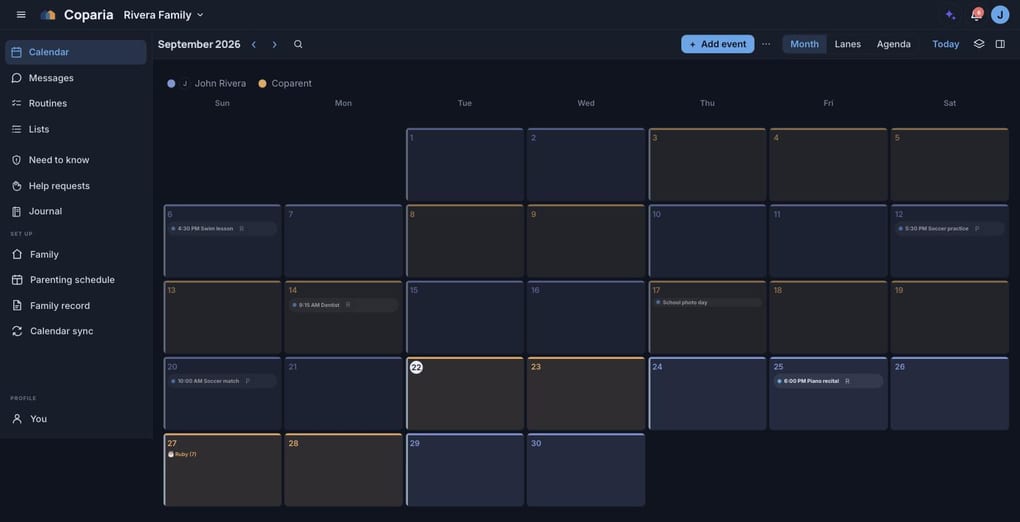Go to previous month arrow
This screenshot has width=1020, height=522.
point(254,44)
